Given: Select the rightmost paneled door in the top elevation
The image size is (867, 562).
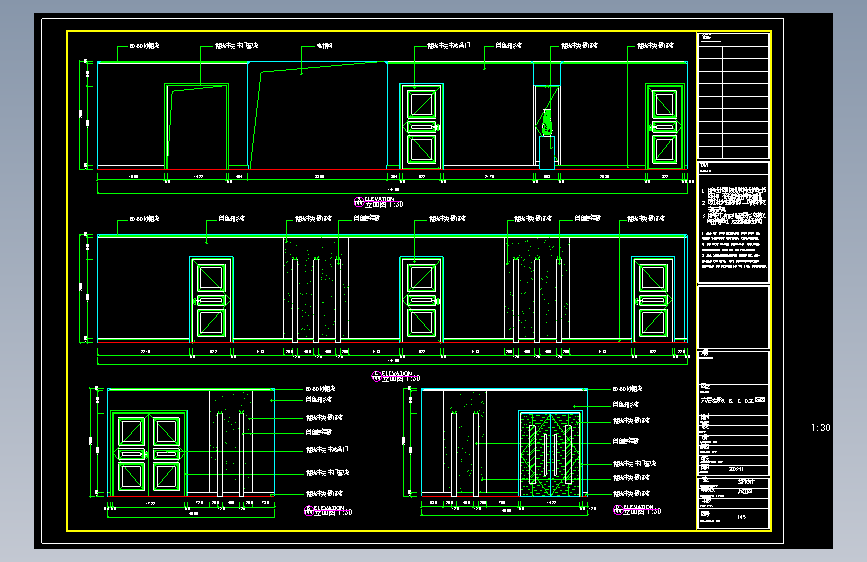Looking at the screenshot, I should pyautogui.click(x=665, y=126).
